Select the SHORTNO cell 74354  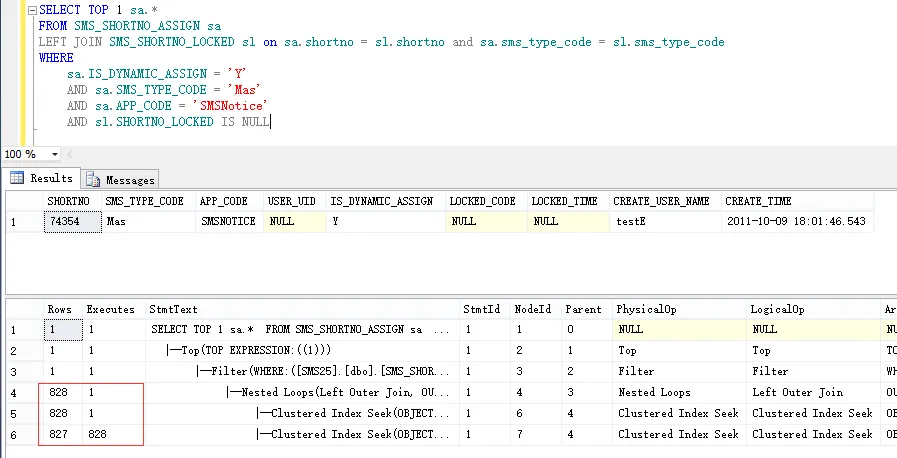(73, 221)
